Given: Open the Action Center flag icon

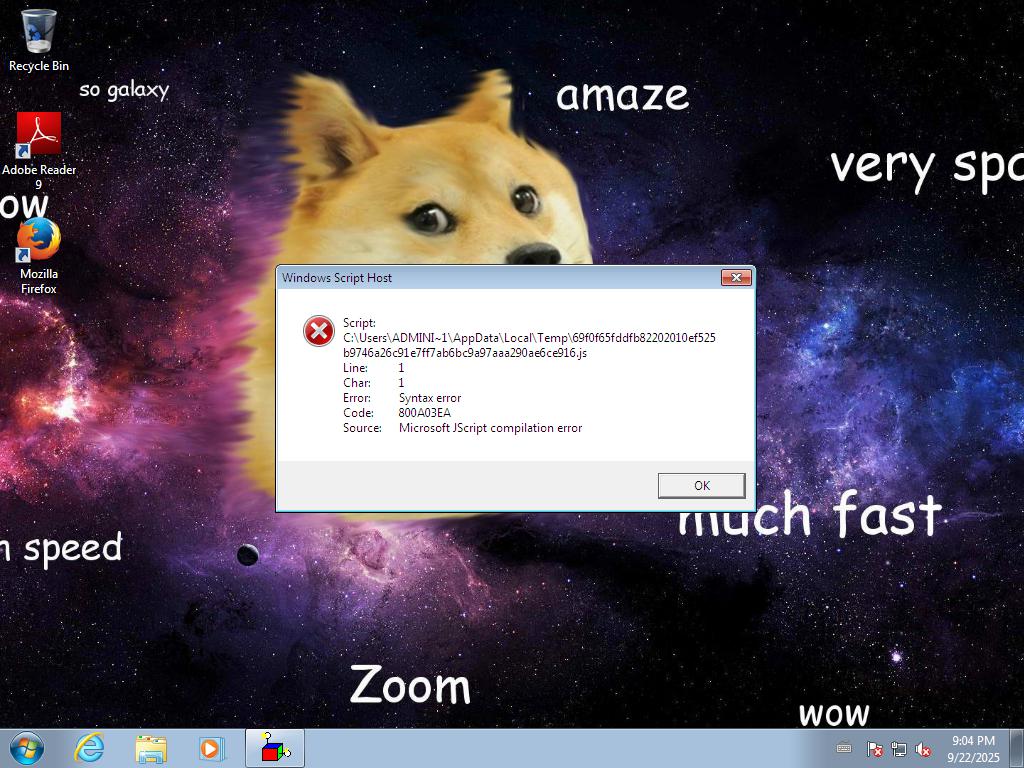Looking at the screenshot, I should click(x=874, y=749).
